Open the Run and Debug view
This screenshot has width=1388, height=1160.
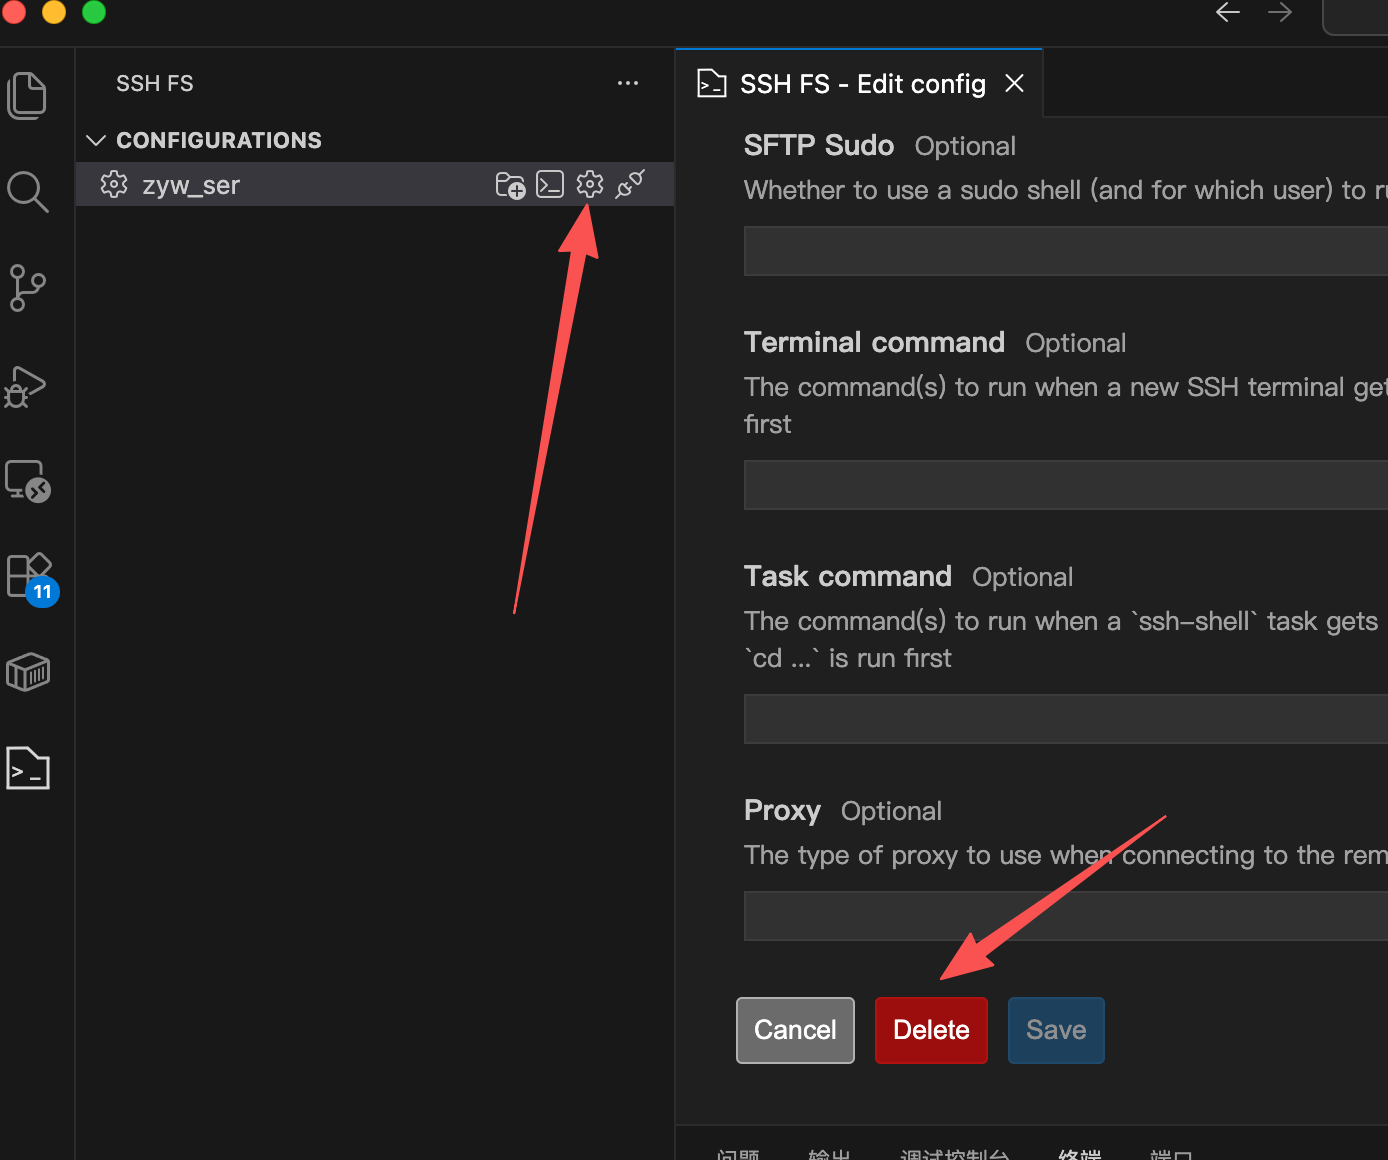point(27,385)
